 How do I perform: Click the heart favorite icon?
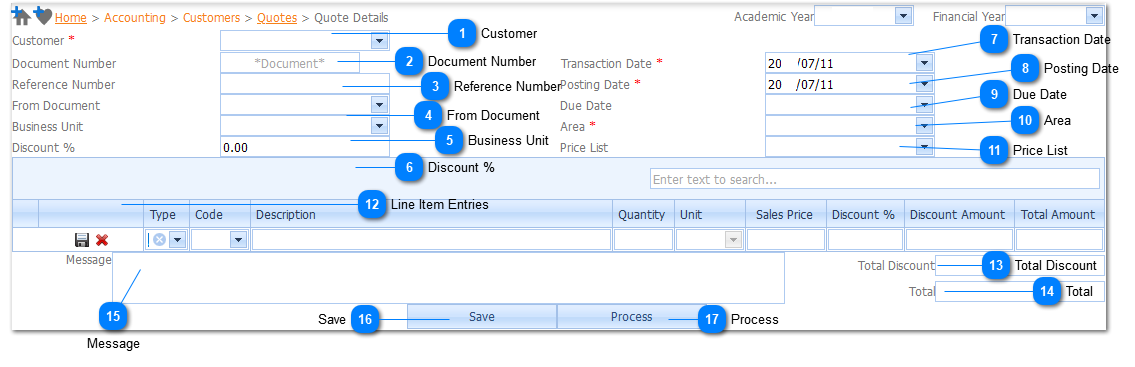pyautogui.click(x=43, y=16)
